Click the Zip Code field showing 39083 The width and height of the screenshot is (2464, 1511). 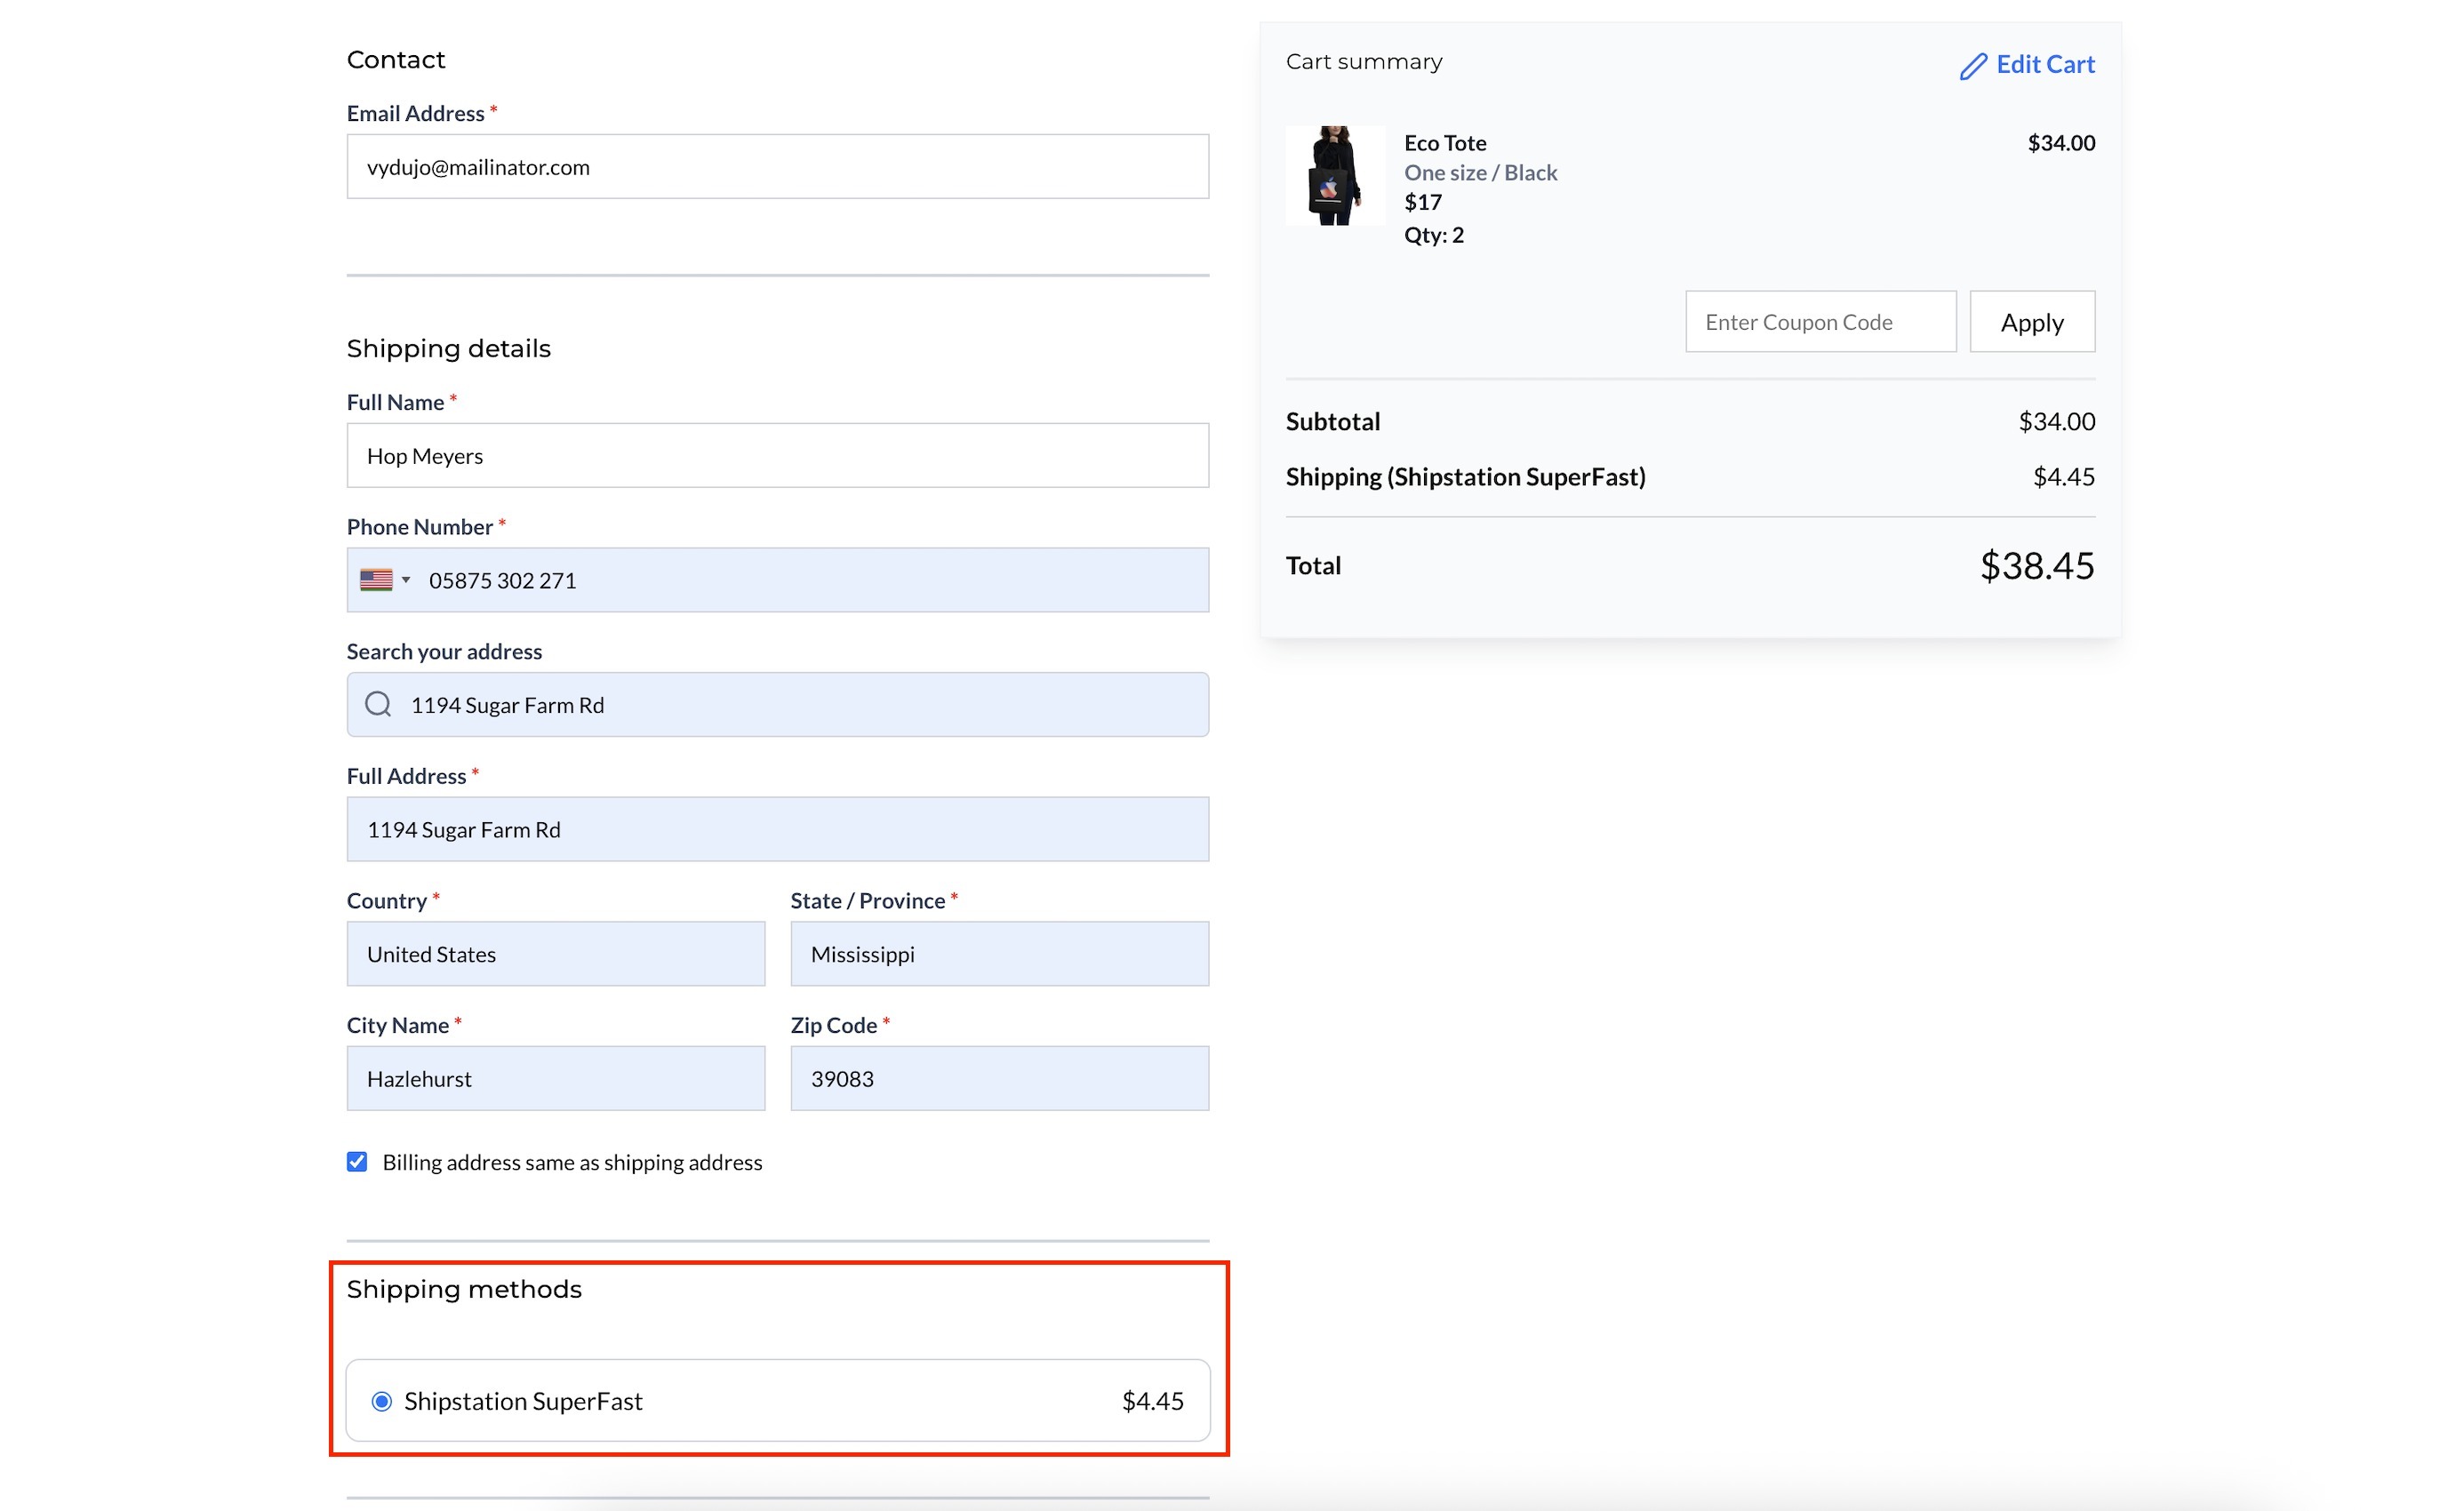[x=999, y=1079]
